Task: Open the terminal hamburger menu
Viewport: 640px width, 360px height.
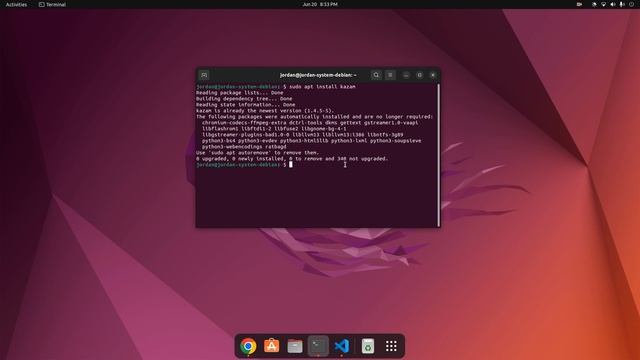Action: click(x=390, y=75)
